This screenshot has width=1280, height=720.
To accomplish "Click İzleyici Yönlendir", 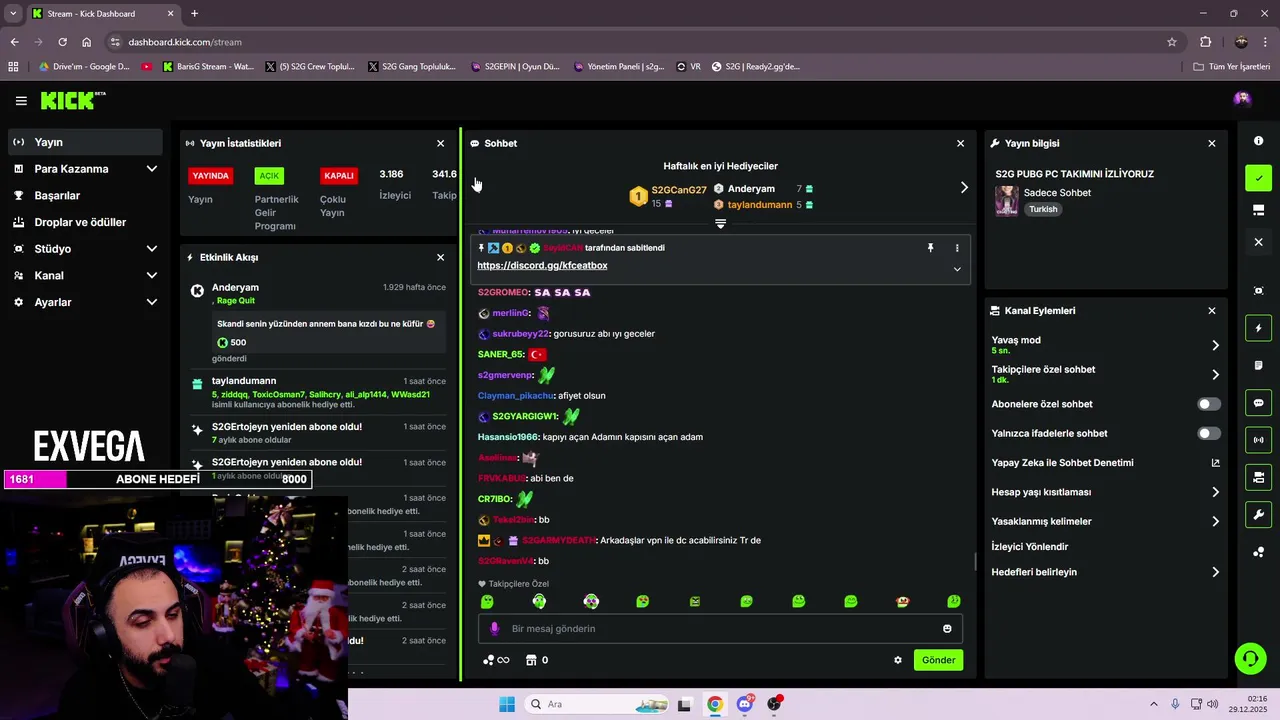I will tap(1029, 547).
